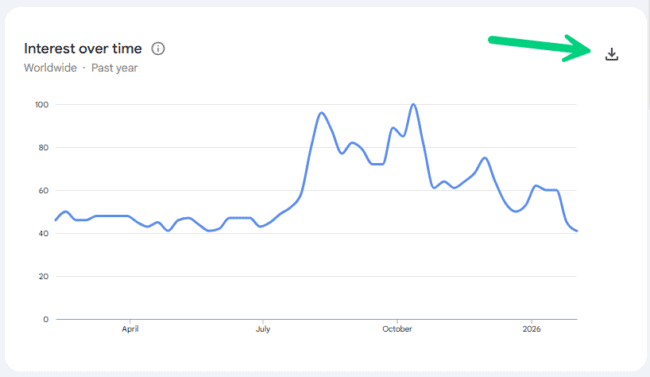Click the 'October' axis label

tap(397, 329)
